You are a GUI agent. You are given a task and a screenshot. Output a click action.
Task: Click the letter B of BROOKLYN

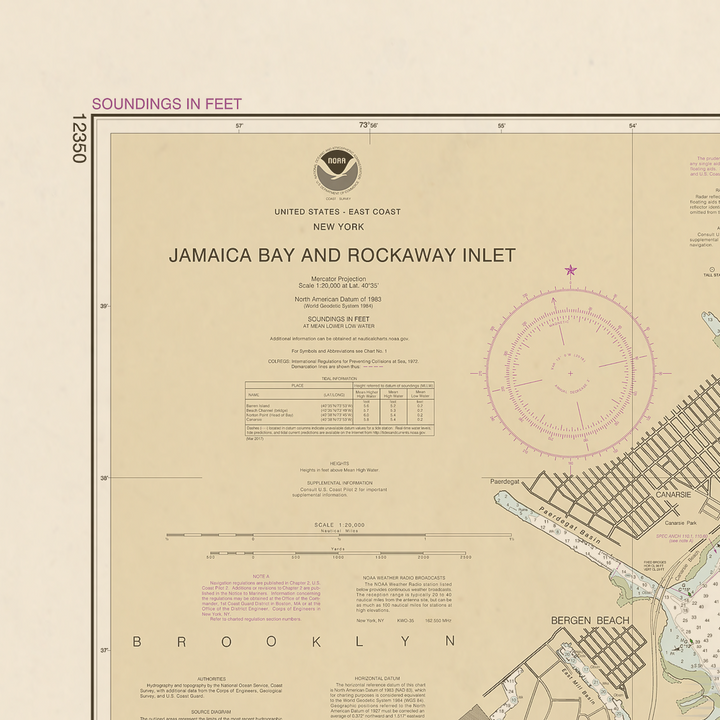tap(137, 641)
